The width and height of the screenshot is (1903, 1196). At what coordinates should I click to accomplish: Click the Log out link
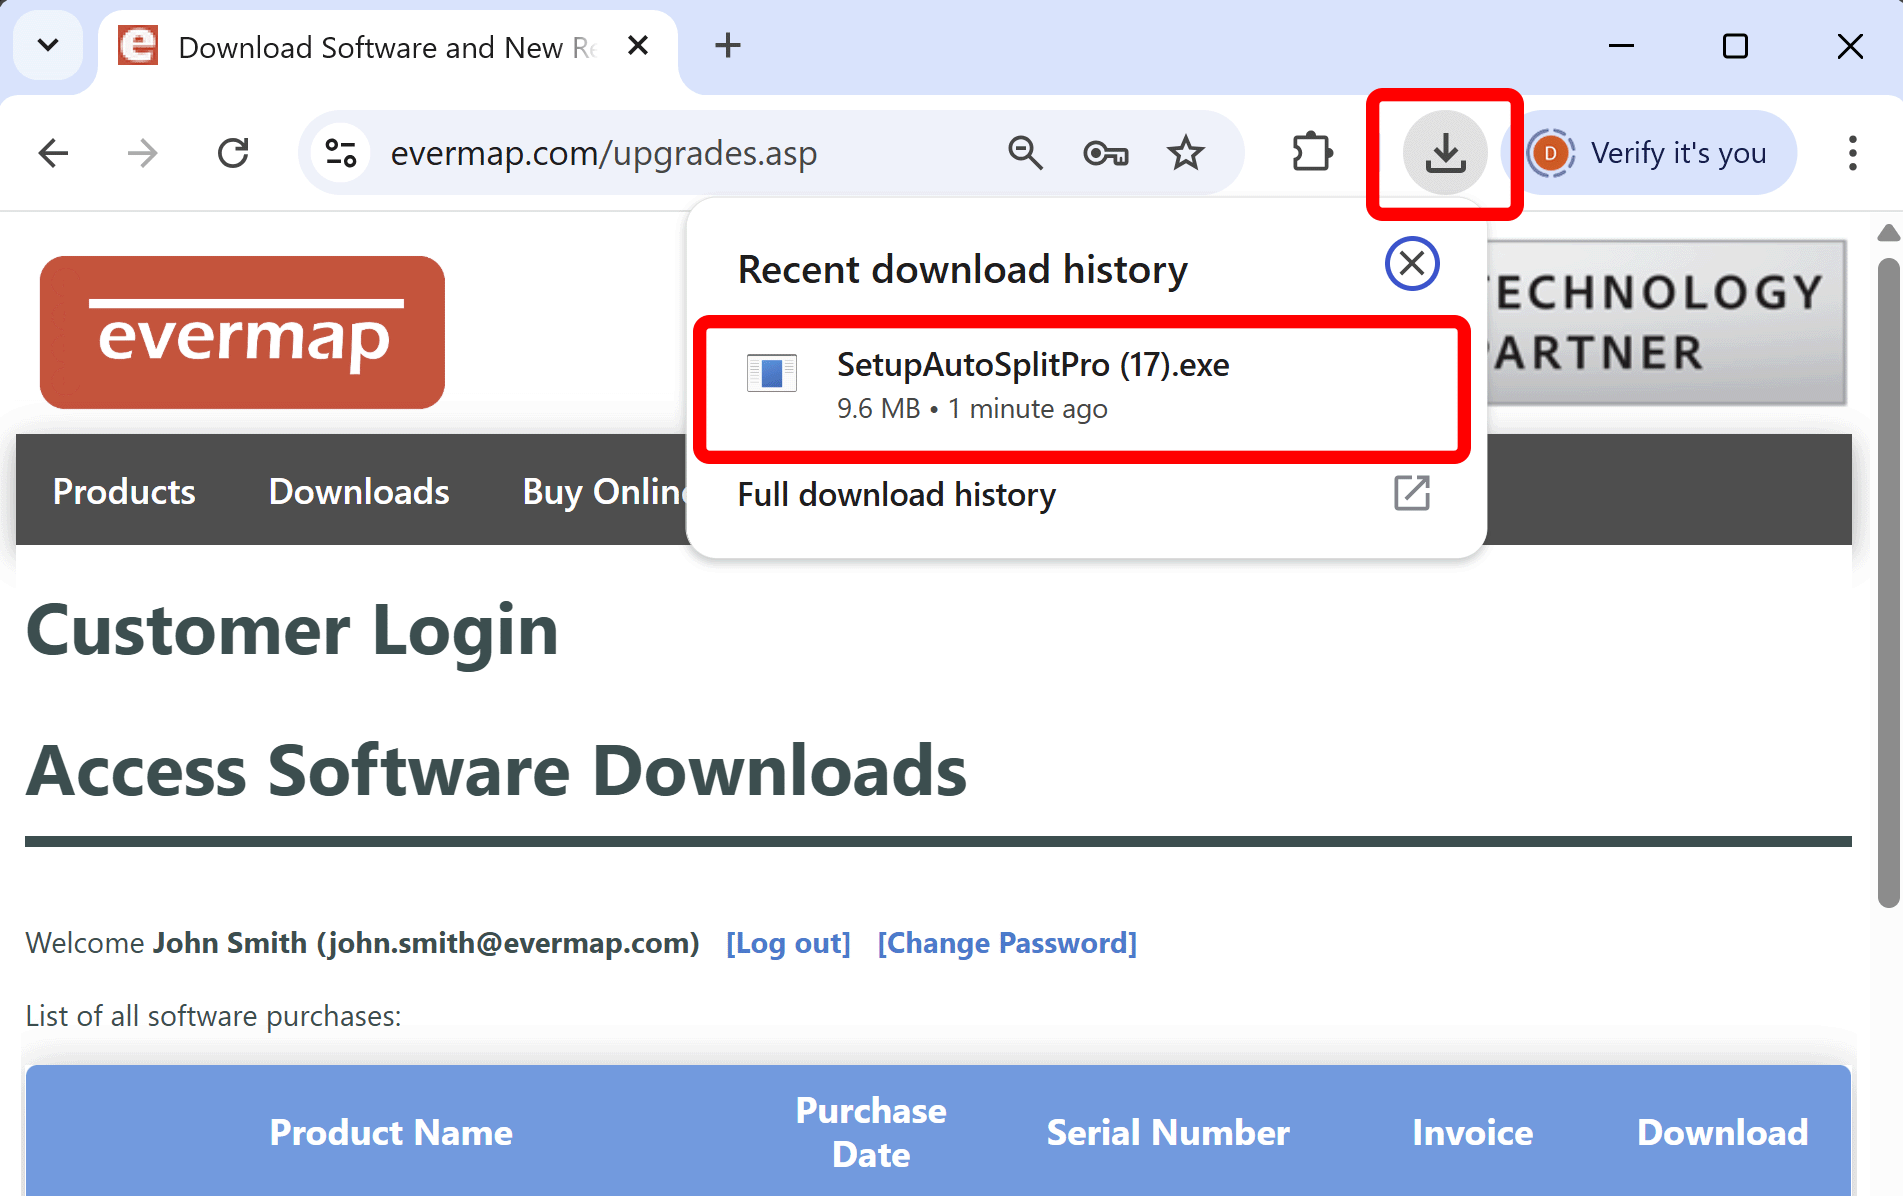click(788, 943)
